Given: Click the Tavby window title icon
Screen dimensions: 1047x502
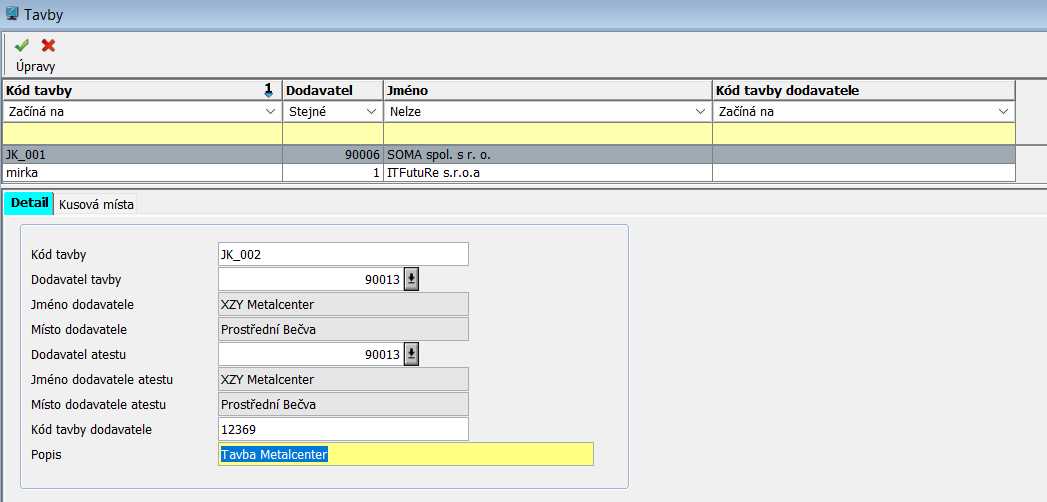Looking at the screenshot, I should coord(11,13).
